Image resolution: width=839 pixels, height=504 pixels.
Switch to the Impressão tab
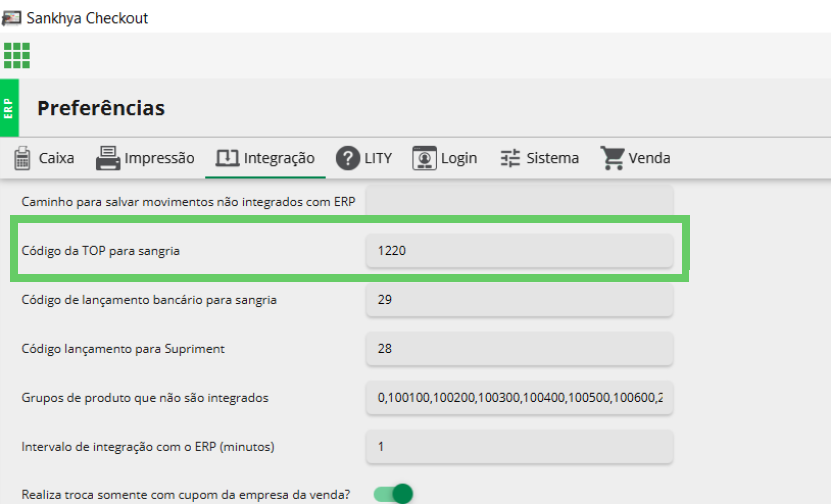(x=145, y=158)
